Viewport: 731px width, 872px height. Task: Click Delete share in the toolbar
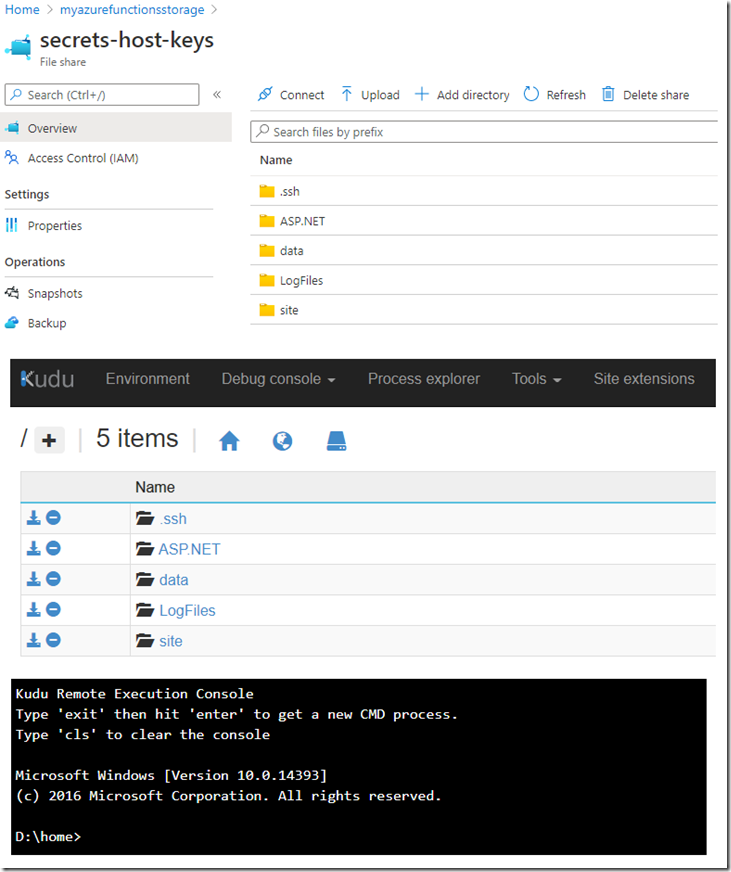[x=645, y=95]
